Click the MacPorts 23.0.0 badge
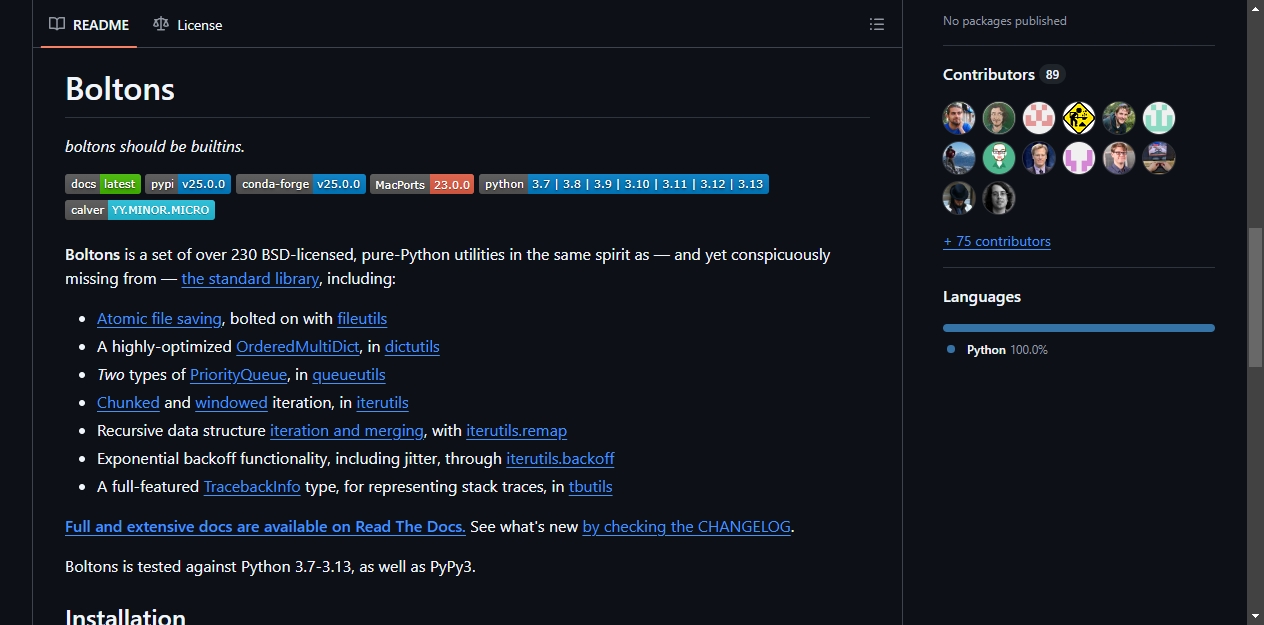 422,184
